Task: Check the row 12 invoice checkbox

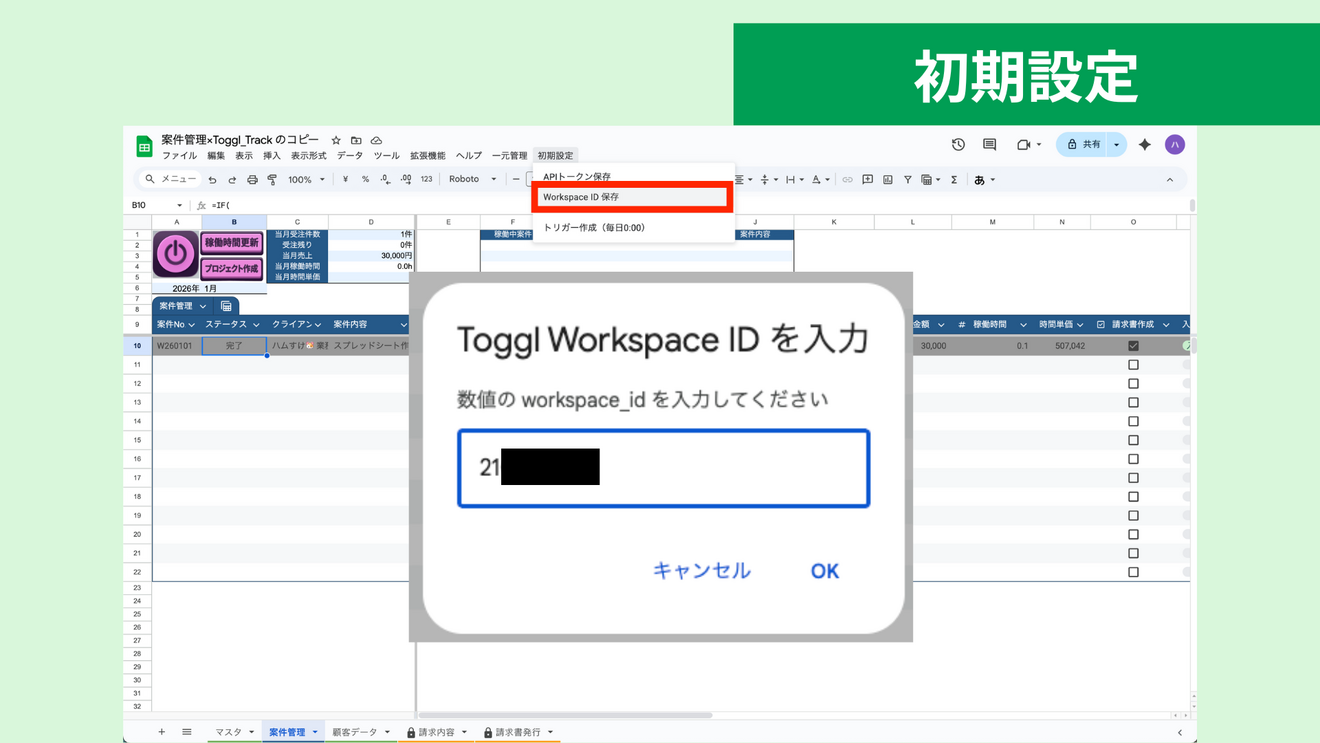Action: (x=1133, y=384)
